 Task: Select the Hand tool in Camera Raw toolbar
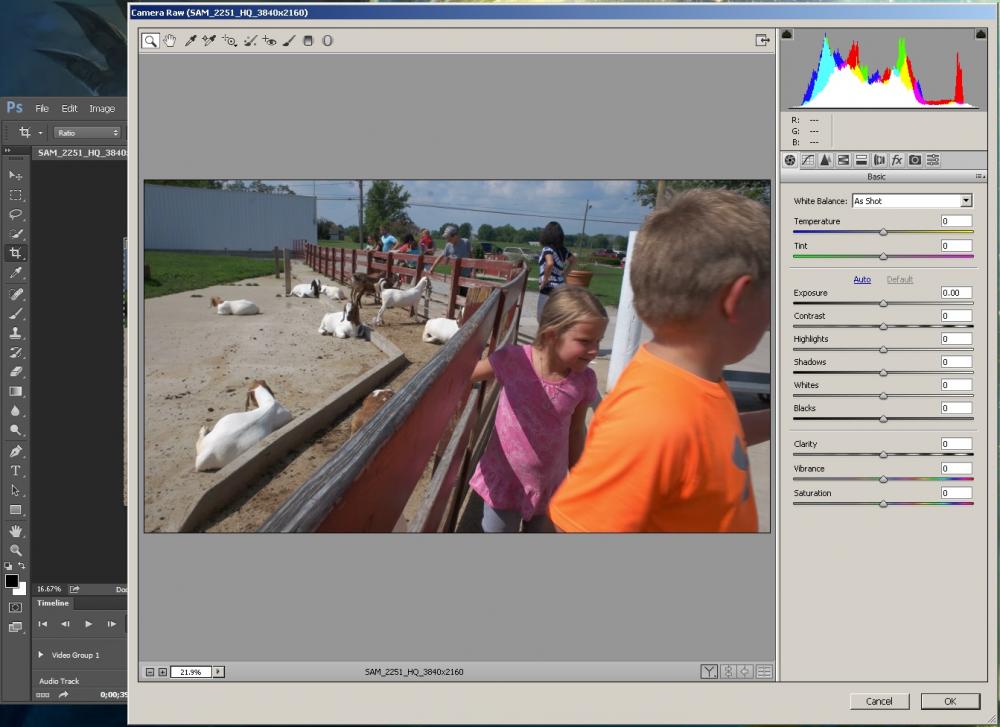point(170,41)
